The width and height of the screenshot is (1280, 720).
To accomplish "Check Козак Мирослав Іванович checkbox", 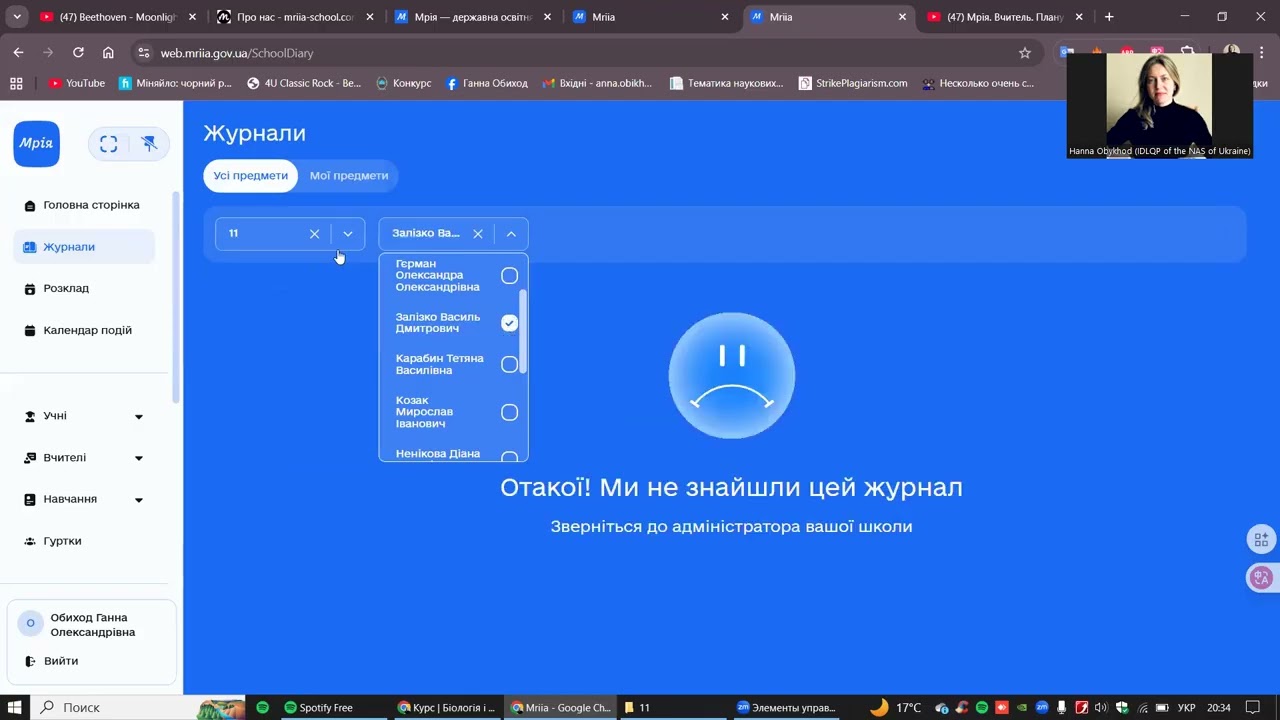I will [x=509, y=412].
